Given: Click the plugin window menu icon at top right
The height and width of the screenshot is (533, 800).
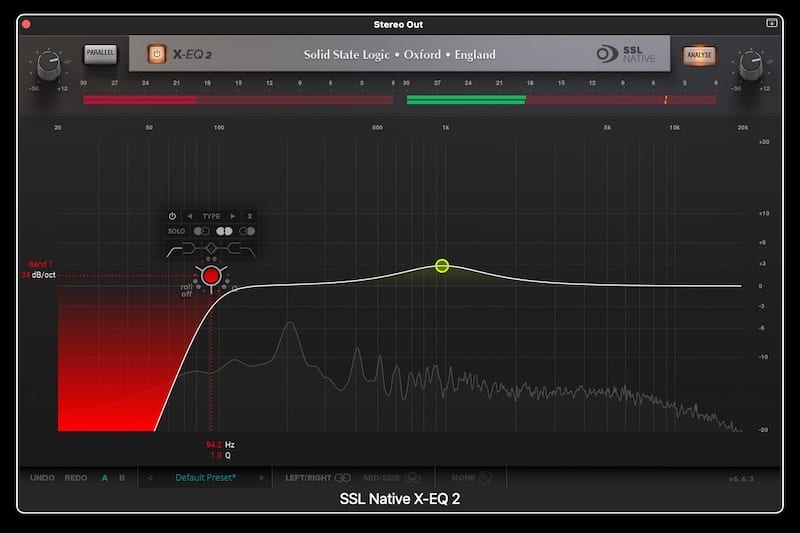Looking at the screenshot, I should 771,23.
